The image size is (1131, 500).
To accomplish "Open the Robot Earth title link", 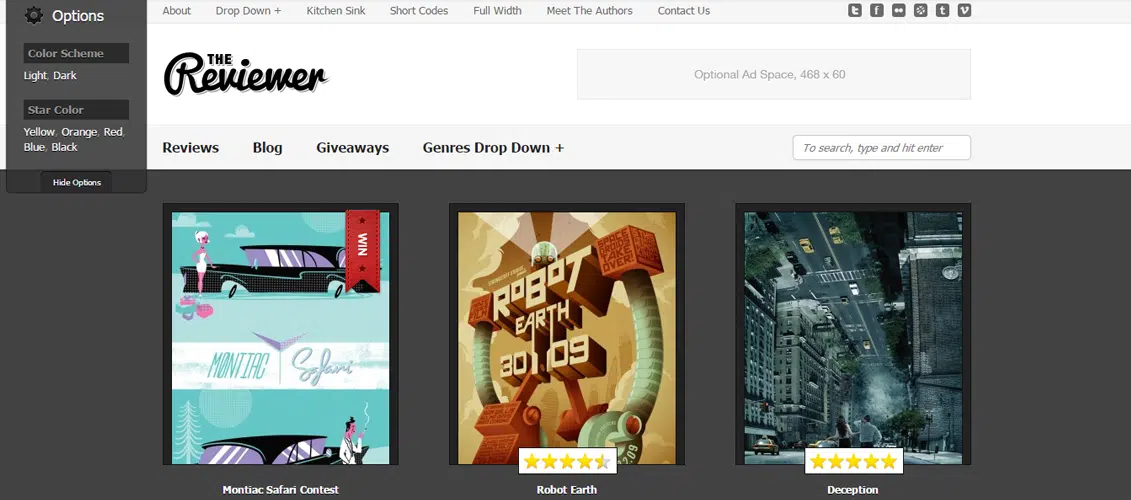I will click(x=566, y=490).
